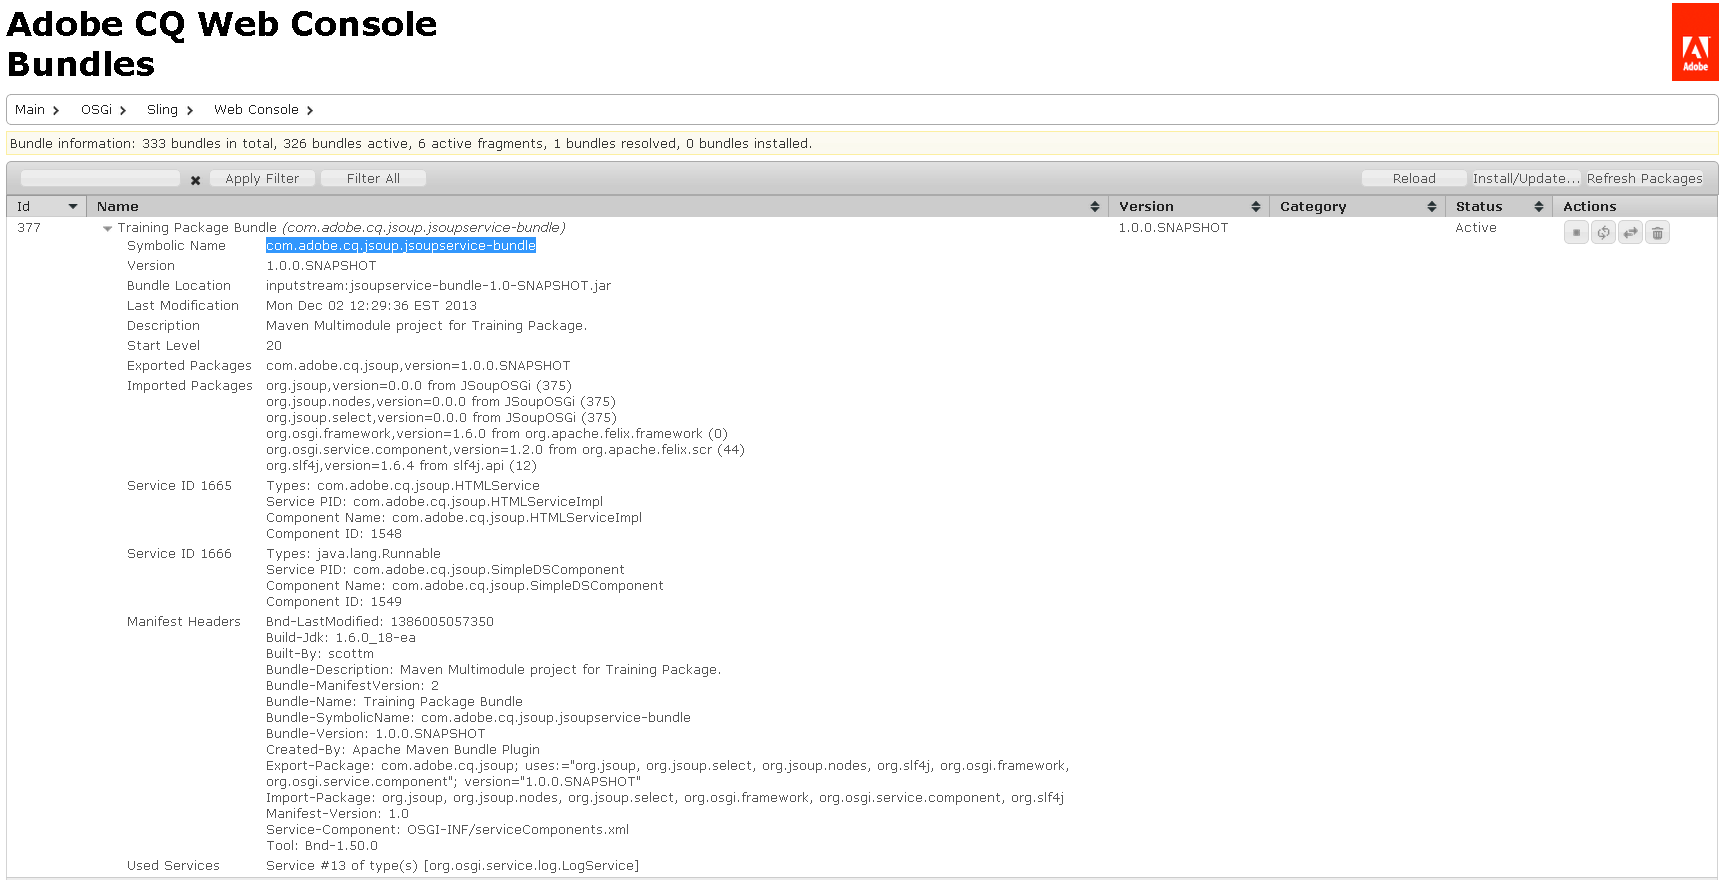Click the Apply Filter button

[x=262, y=179]
